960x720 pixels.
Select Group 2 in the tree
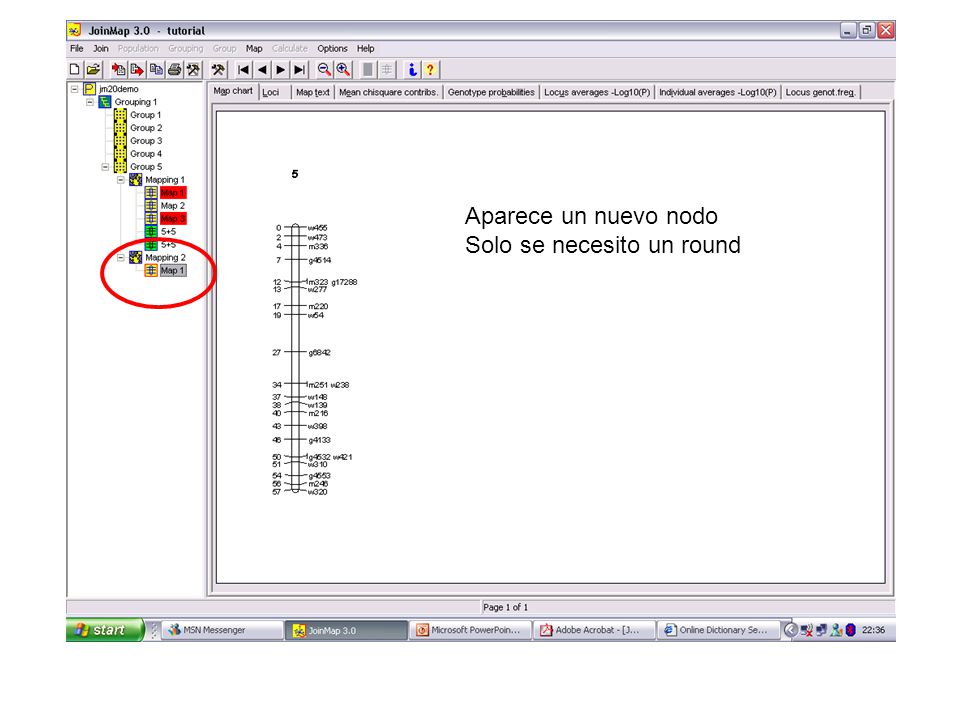[146, 128]
